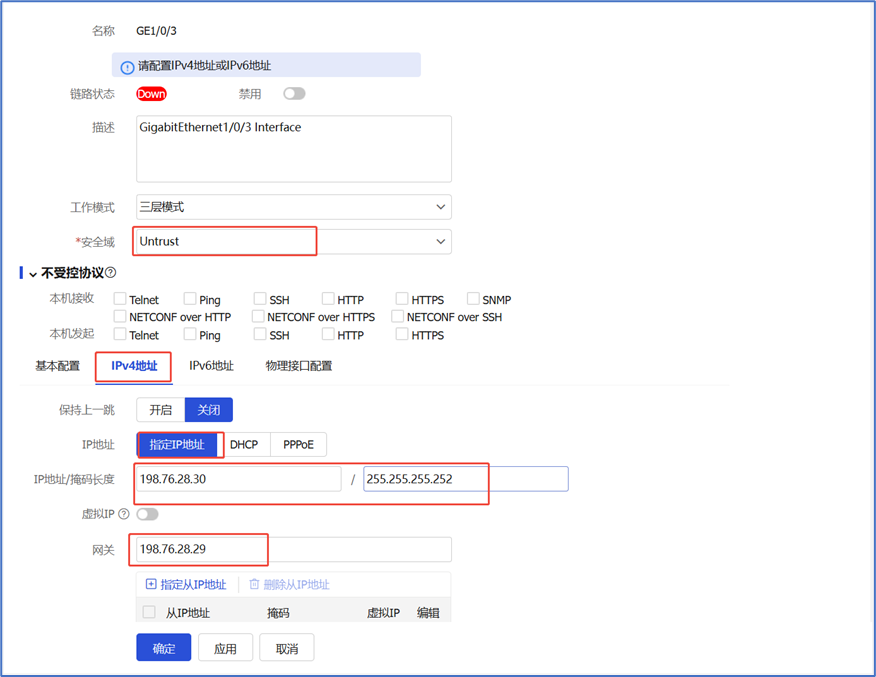Toggle the 虚拟IP switch
The image size is (876, 677).
[147, 514]
